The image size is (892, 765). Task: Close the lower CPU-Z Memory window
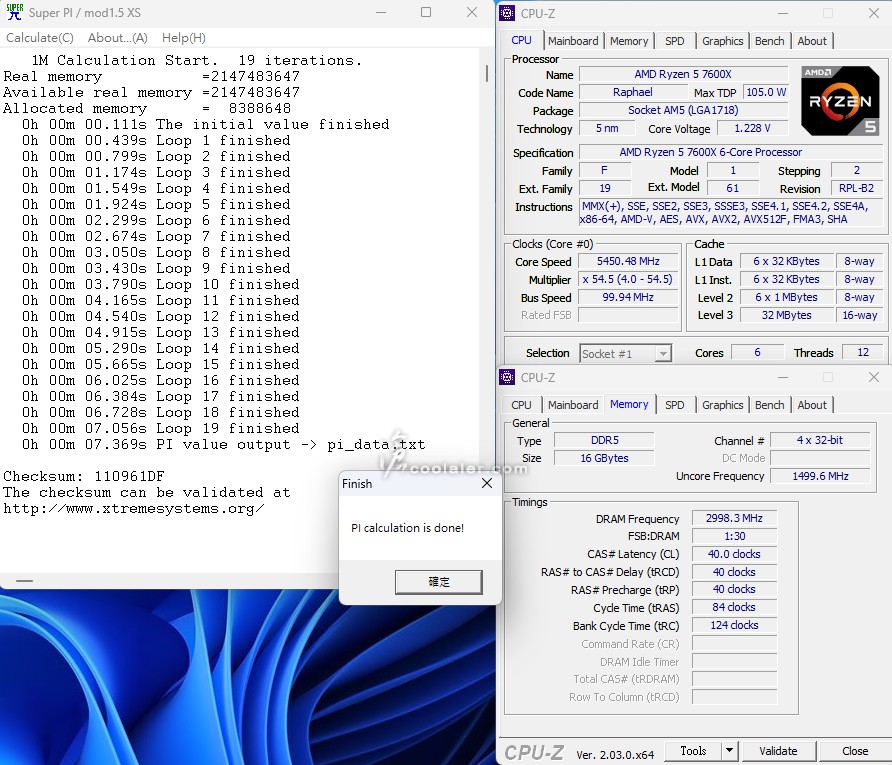[874, 377]
